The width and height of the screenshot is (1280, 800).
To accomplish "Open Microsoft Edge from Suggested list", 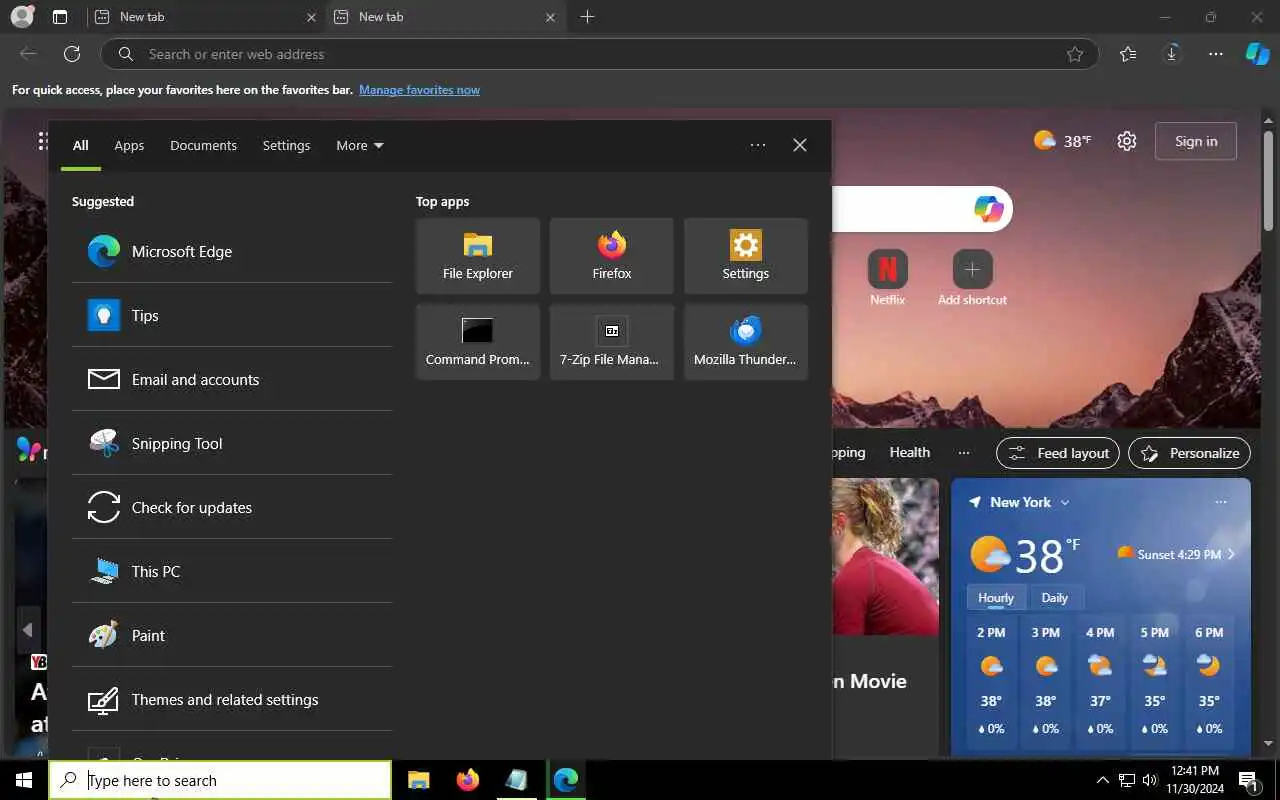I will (x=232, y=251).
